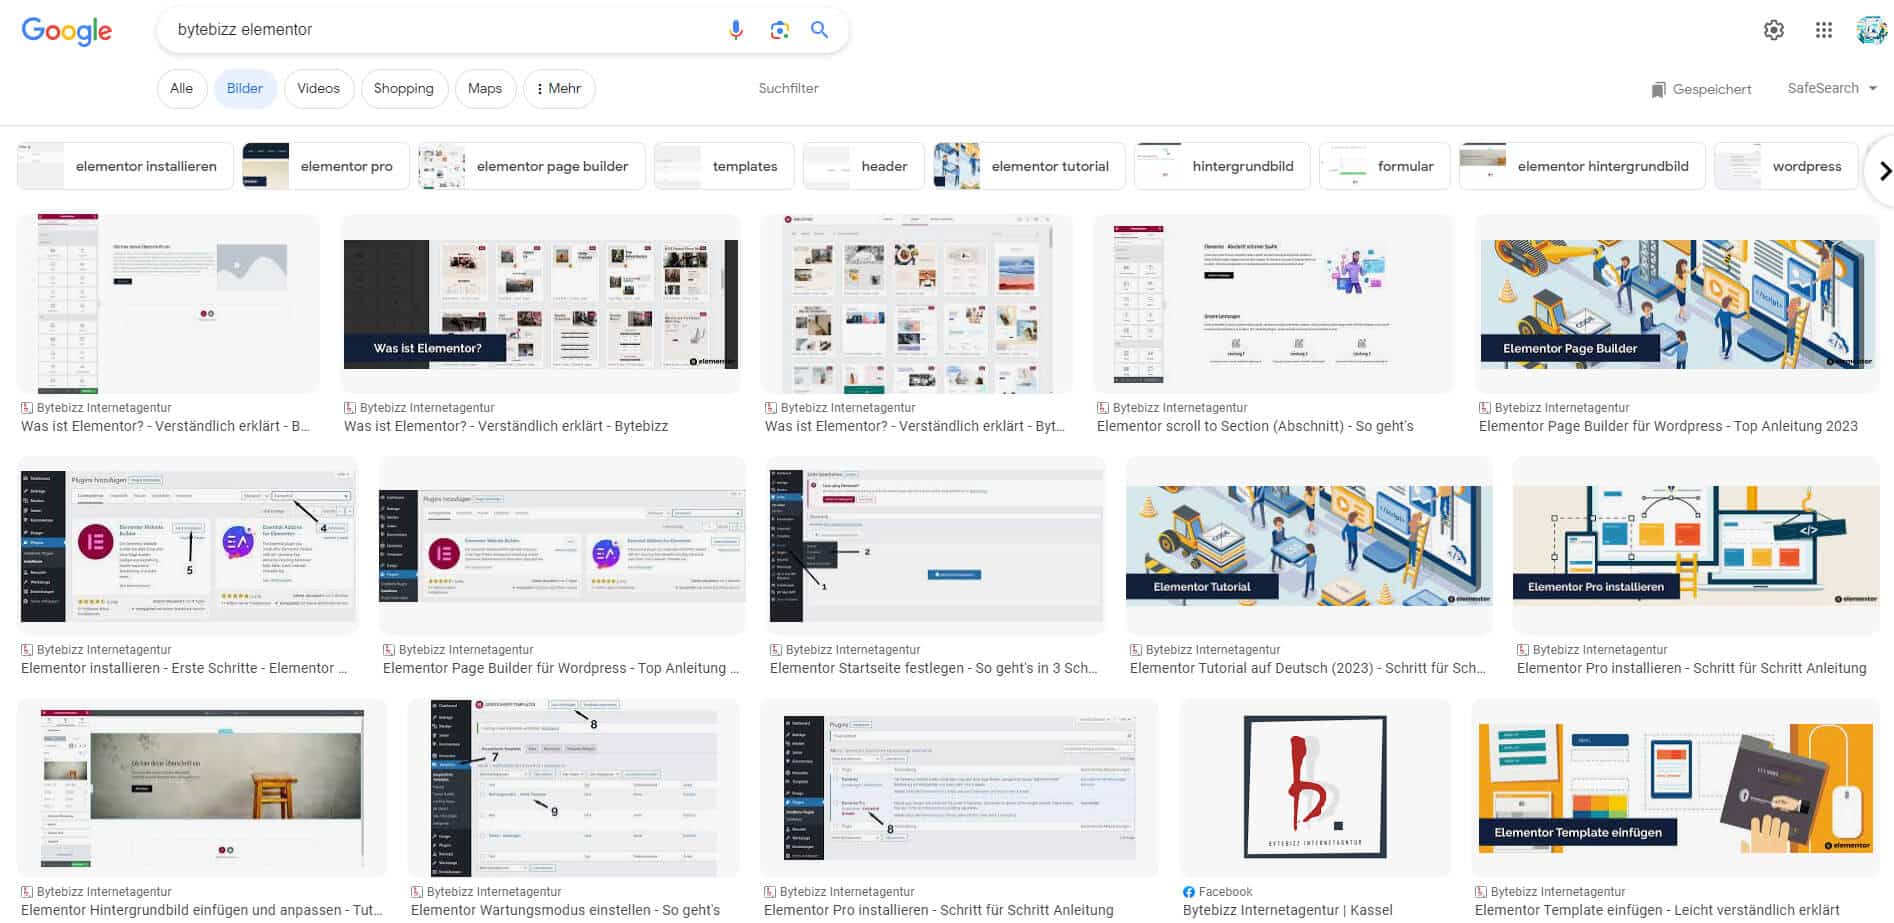Select the 'elementor hintergrundbild' chip
Image resolution: width=1894 pixels, height=923 pixels.
[x=1582, y=166]
